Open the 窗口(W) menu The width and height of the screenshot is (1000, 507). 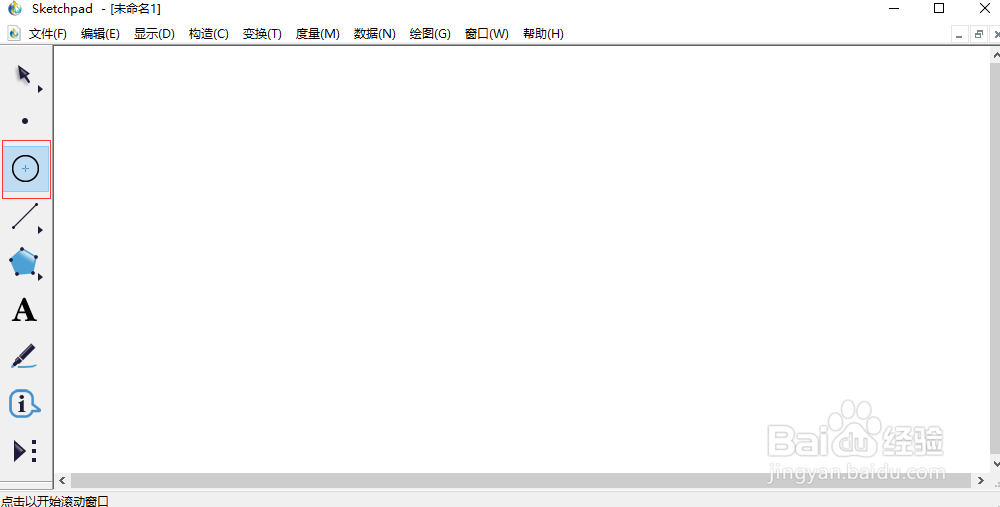click(x=487, y=34)
